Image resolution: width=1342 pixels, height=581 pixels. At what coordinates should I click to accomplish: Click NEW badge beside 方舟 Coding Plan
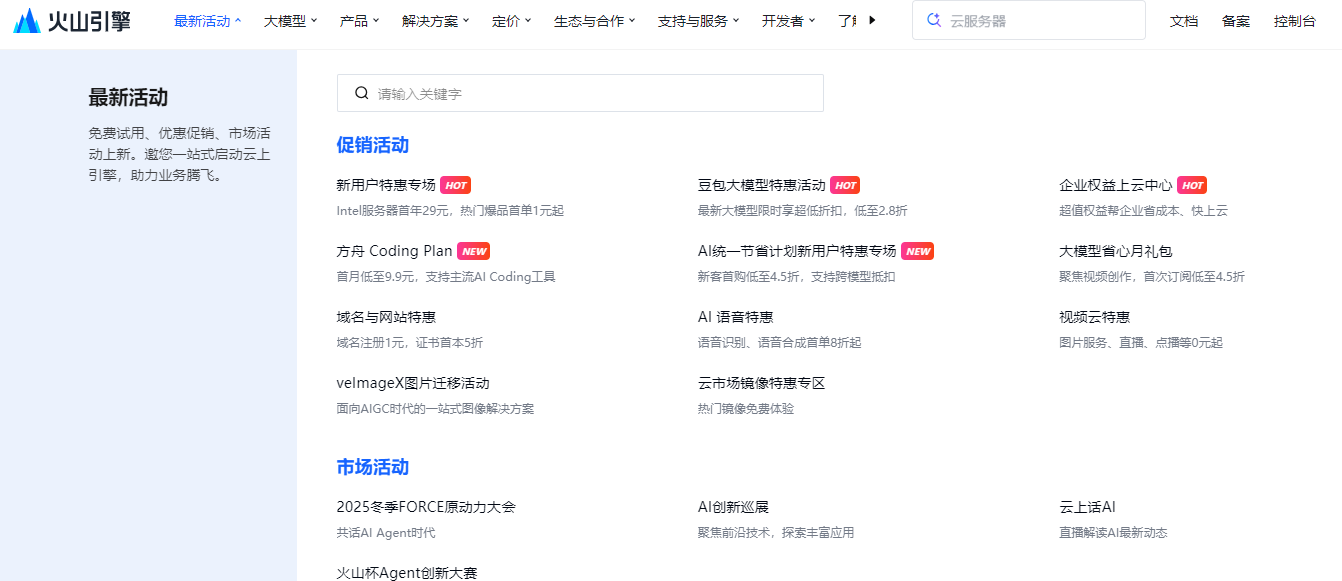[x=473, y=251]
